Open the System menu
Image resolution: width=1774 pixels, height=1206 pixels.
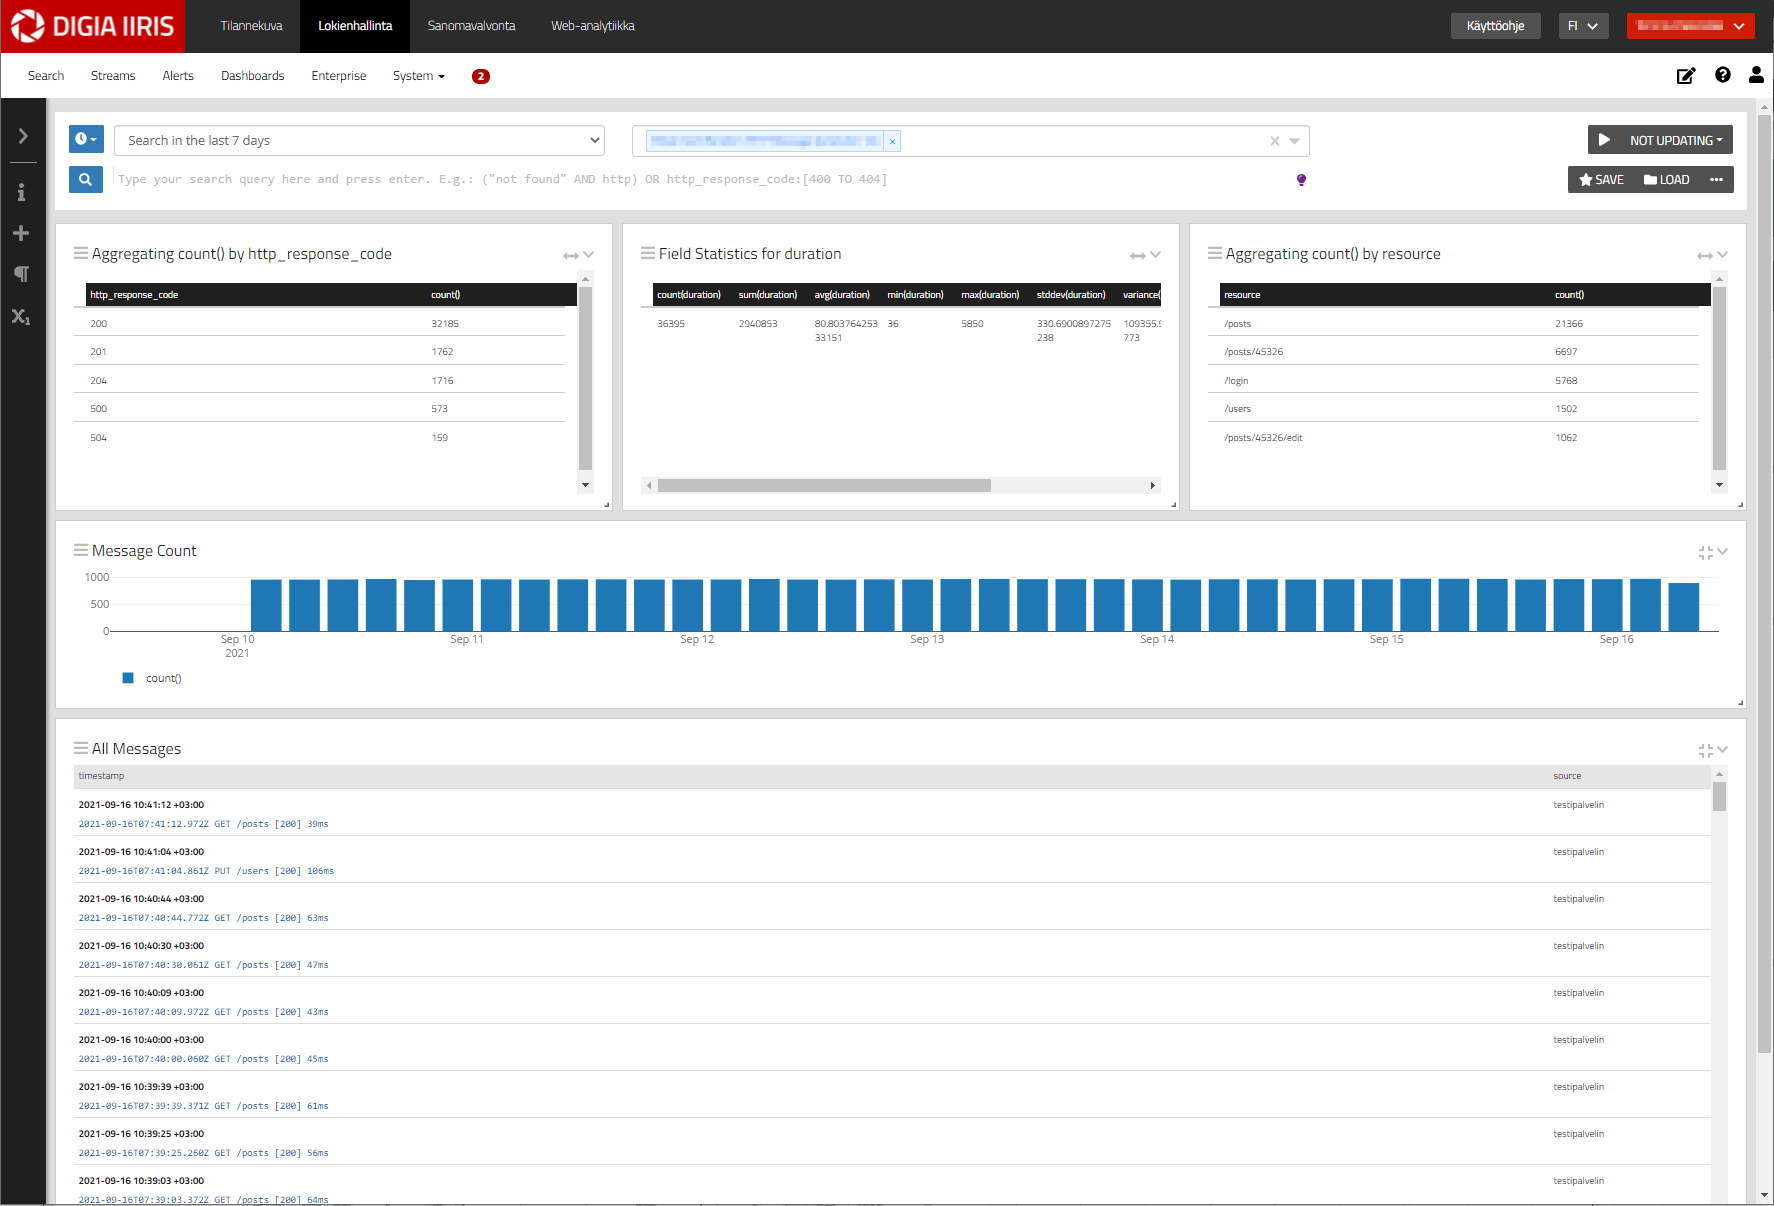[x=418, y=76]
